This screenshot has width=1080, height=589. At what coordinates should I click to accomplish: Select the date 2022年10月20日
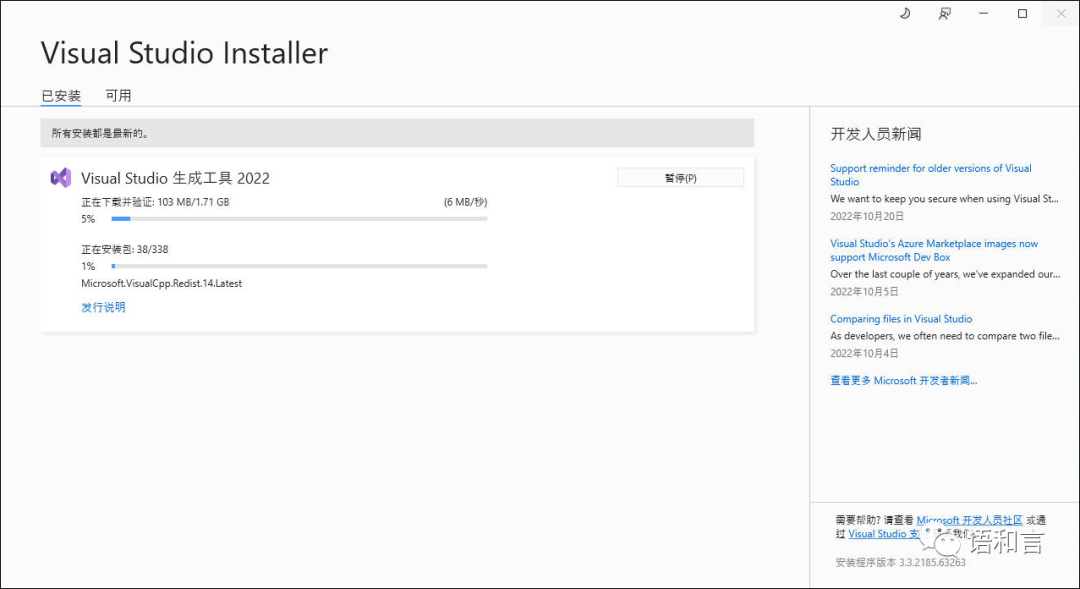[x=866, y=216]
